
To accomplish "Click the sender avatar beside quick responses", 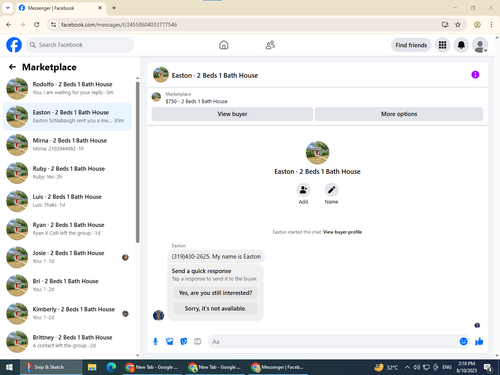I will 158,315.
